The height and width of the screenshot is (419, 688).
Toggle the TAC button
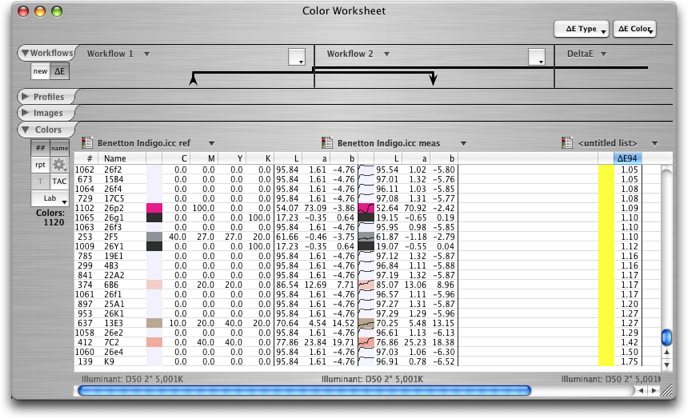(x=59, y=181)
